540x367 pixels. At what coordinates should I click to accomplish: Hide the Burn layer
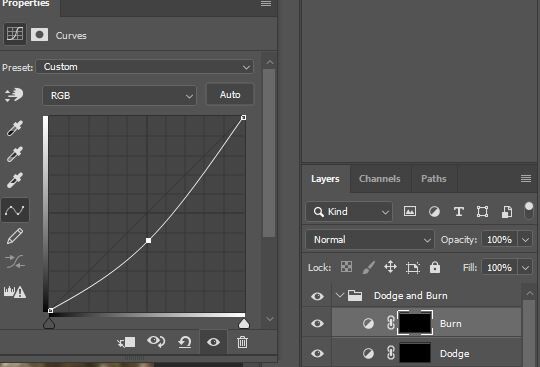point(317,324)
